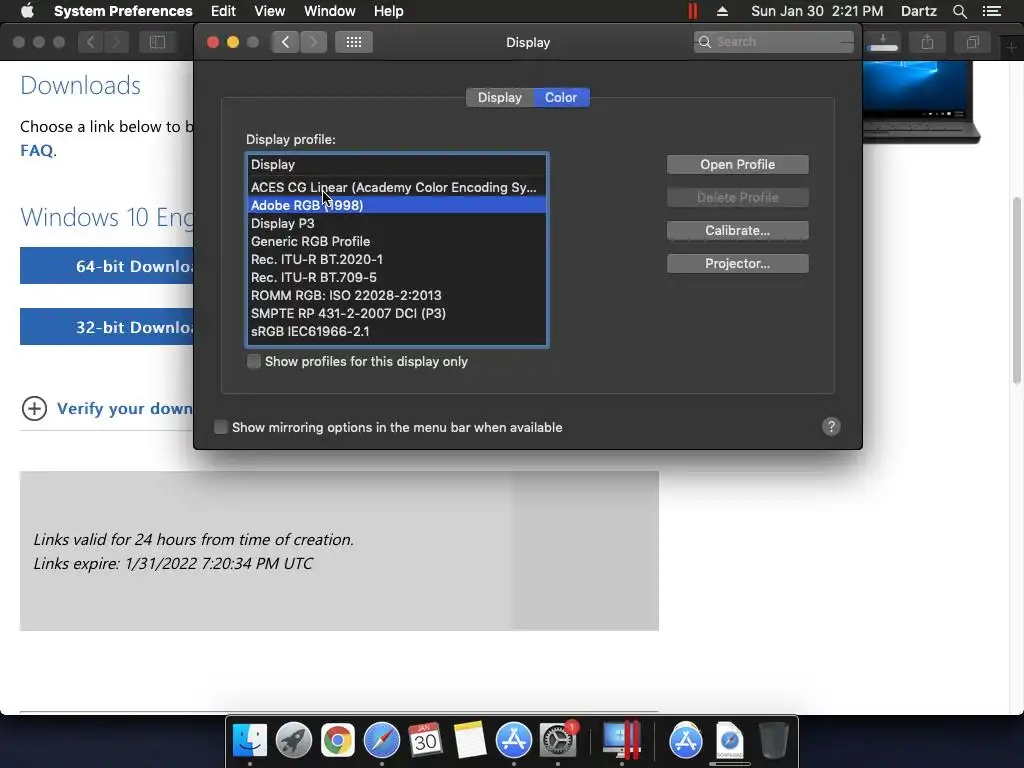This screenshot has width=1024, height=768.
Task: Click Safari share button
Action: point(927,42)
